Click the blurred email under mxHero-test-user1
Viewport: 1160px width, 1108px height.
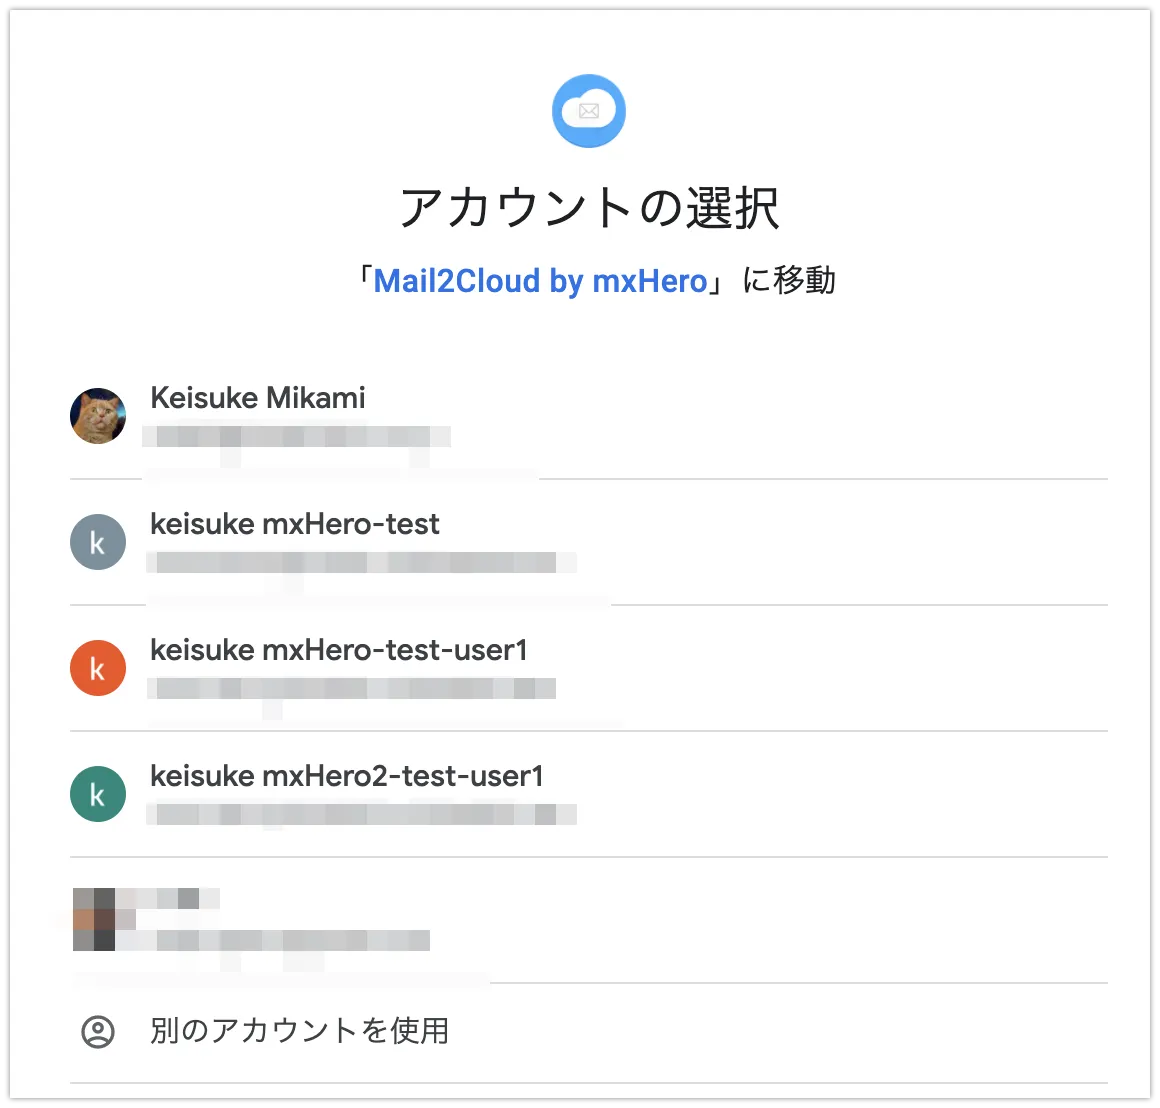point(352,689)
